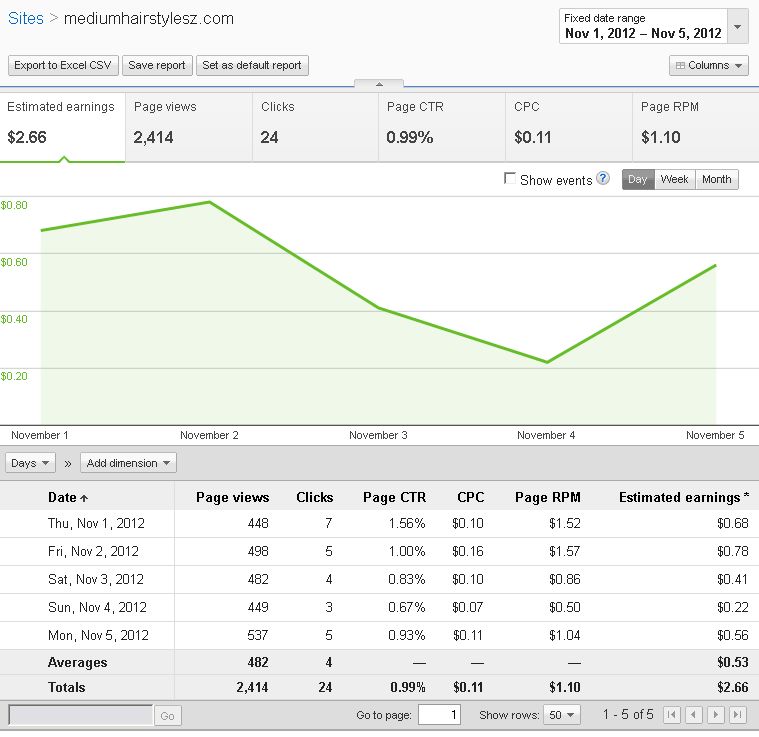Open the Columns dropdown
This screenshot has width=759, height=737.
(x=708, y=66)
